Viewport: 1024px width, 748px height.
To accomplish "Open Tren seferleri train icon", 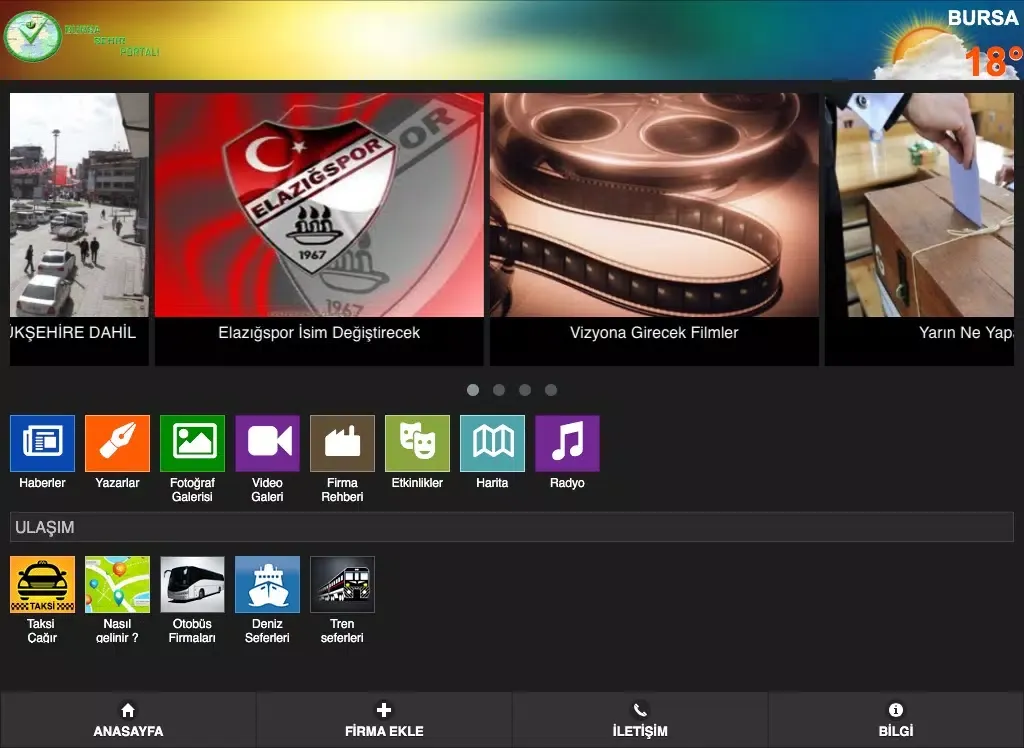I will [x=342, y=584].
